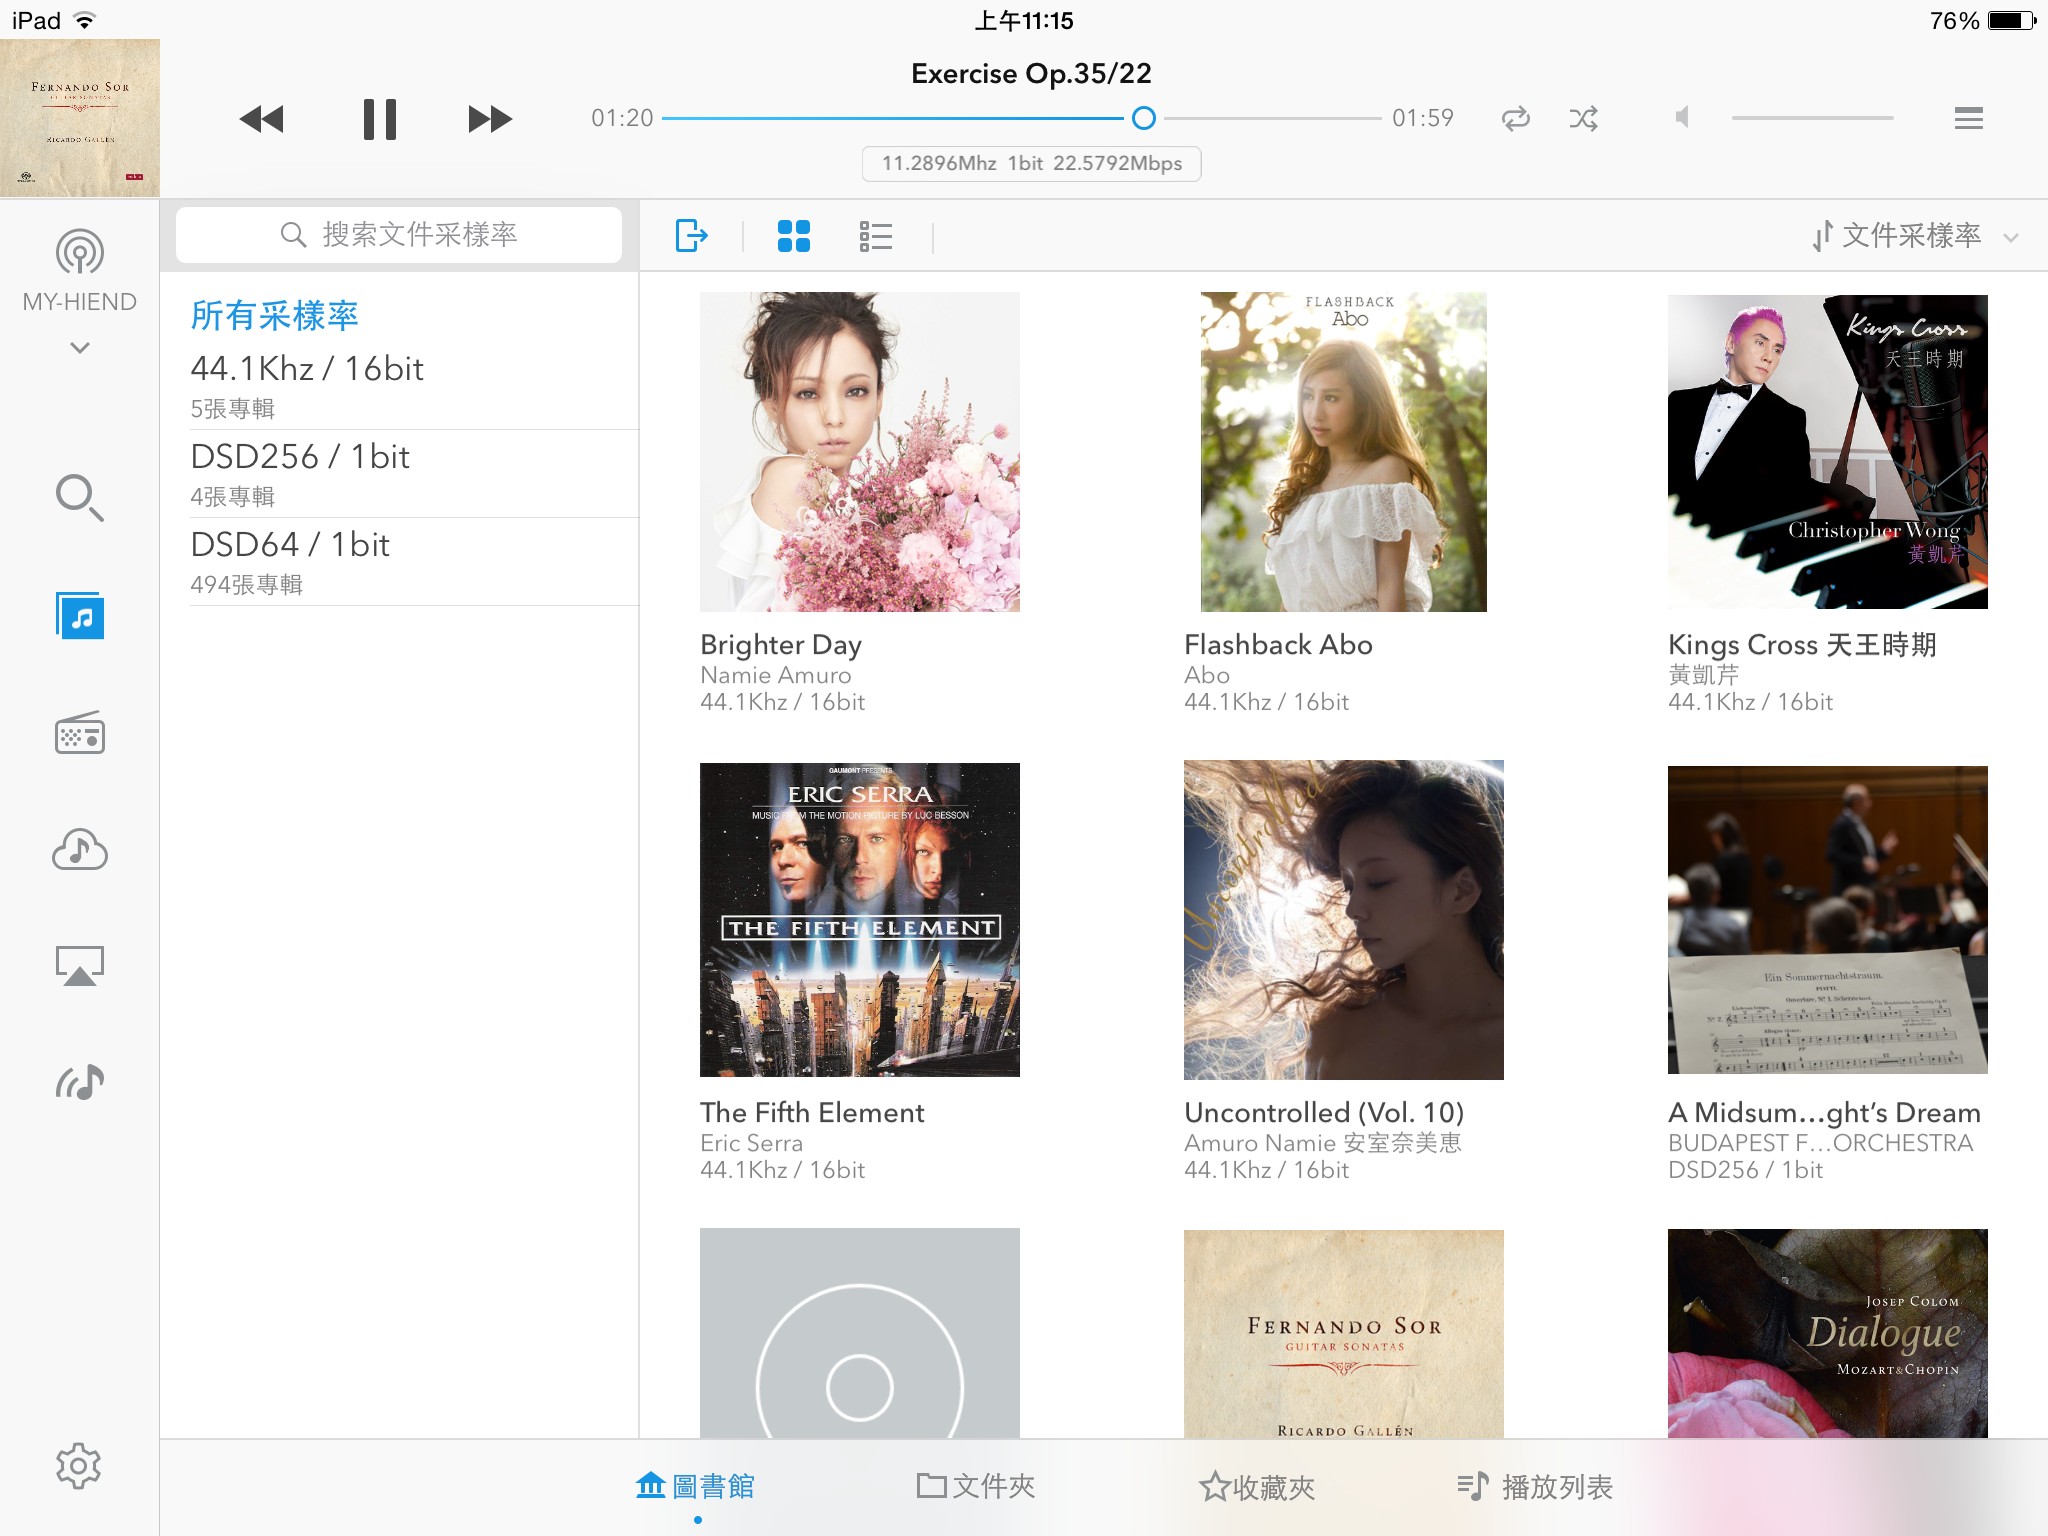
Task: Open the streaming music note icon
Action: pyautogui.click(x=80, y=1082)
